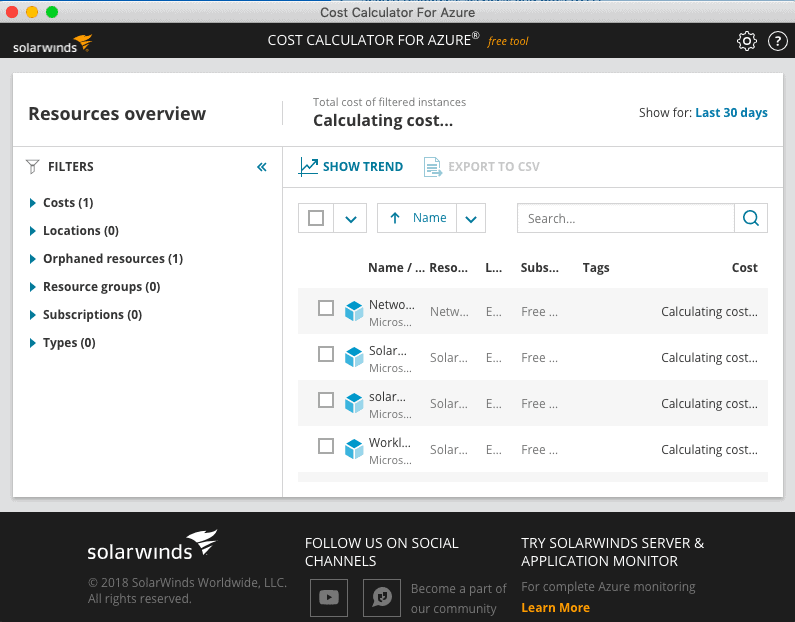Open the select-all options dropdown arrow
This screenshot has width=795, height=622.
coord(350,218)
